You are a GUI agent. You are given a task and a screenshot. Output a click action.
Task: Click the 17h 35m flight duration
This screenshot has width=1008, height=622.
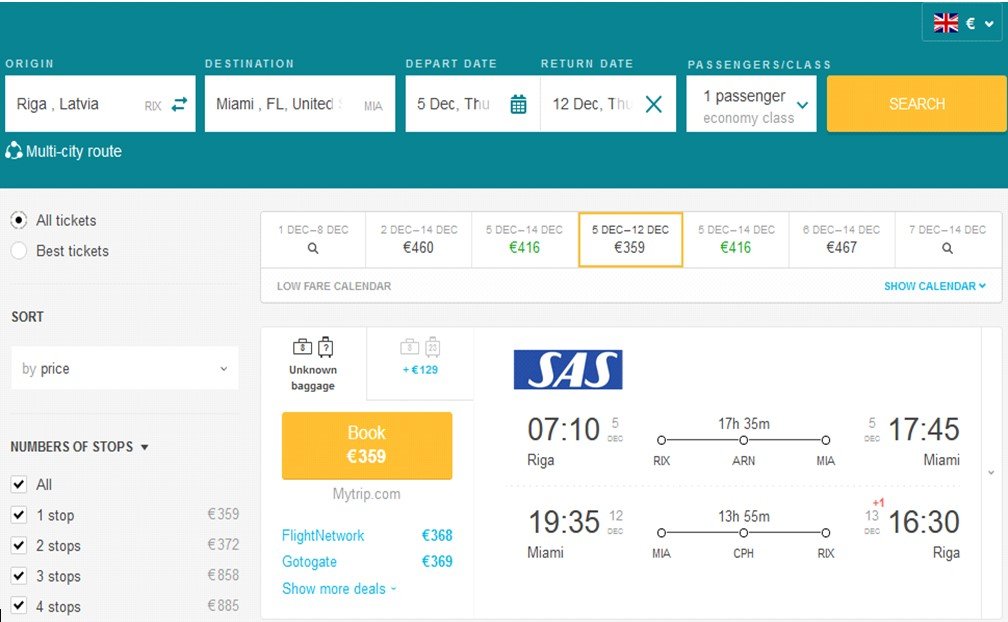(744, 424)
